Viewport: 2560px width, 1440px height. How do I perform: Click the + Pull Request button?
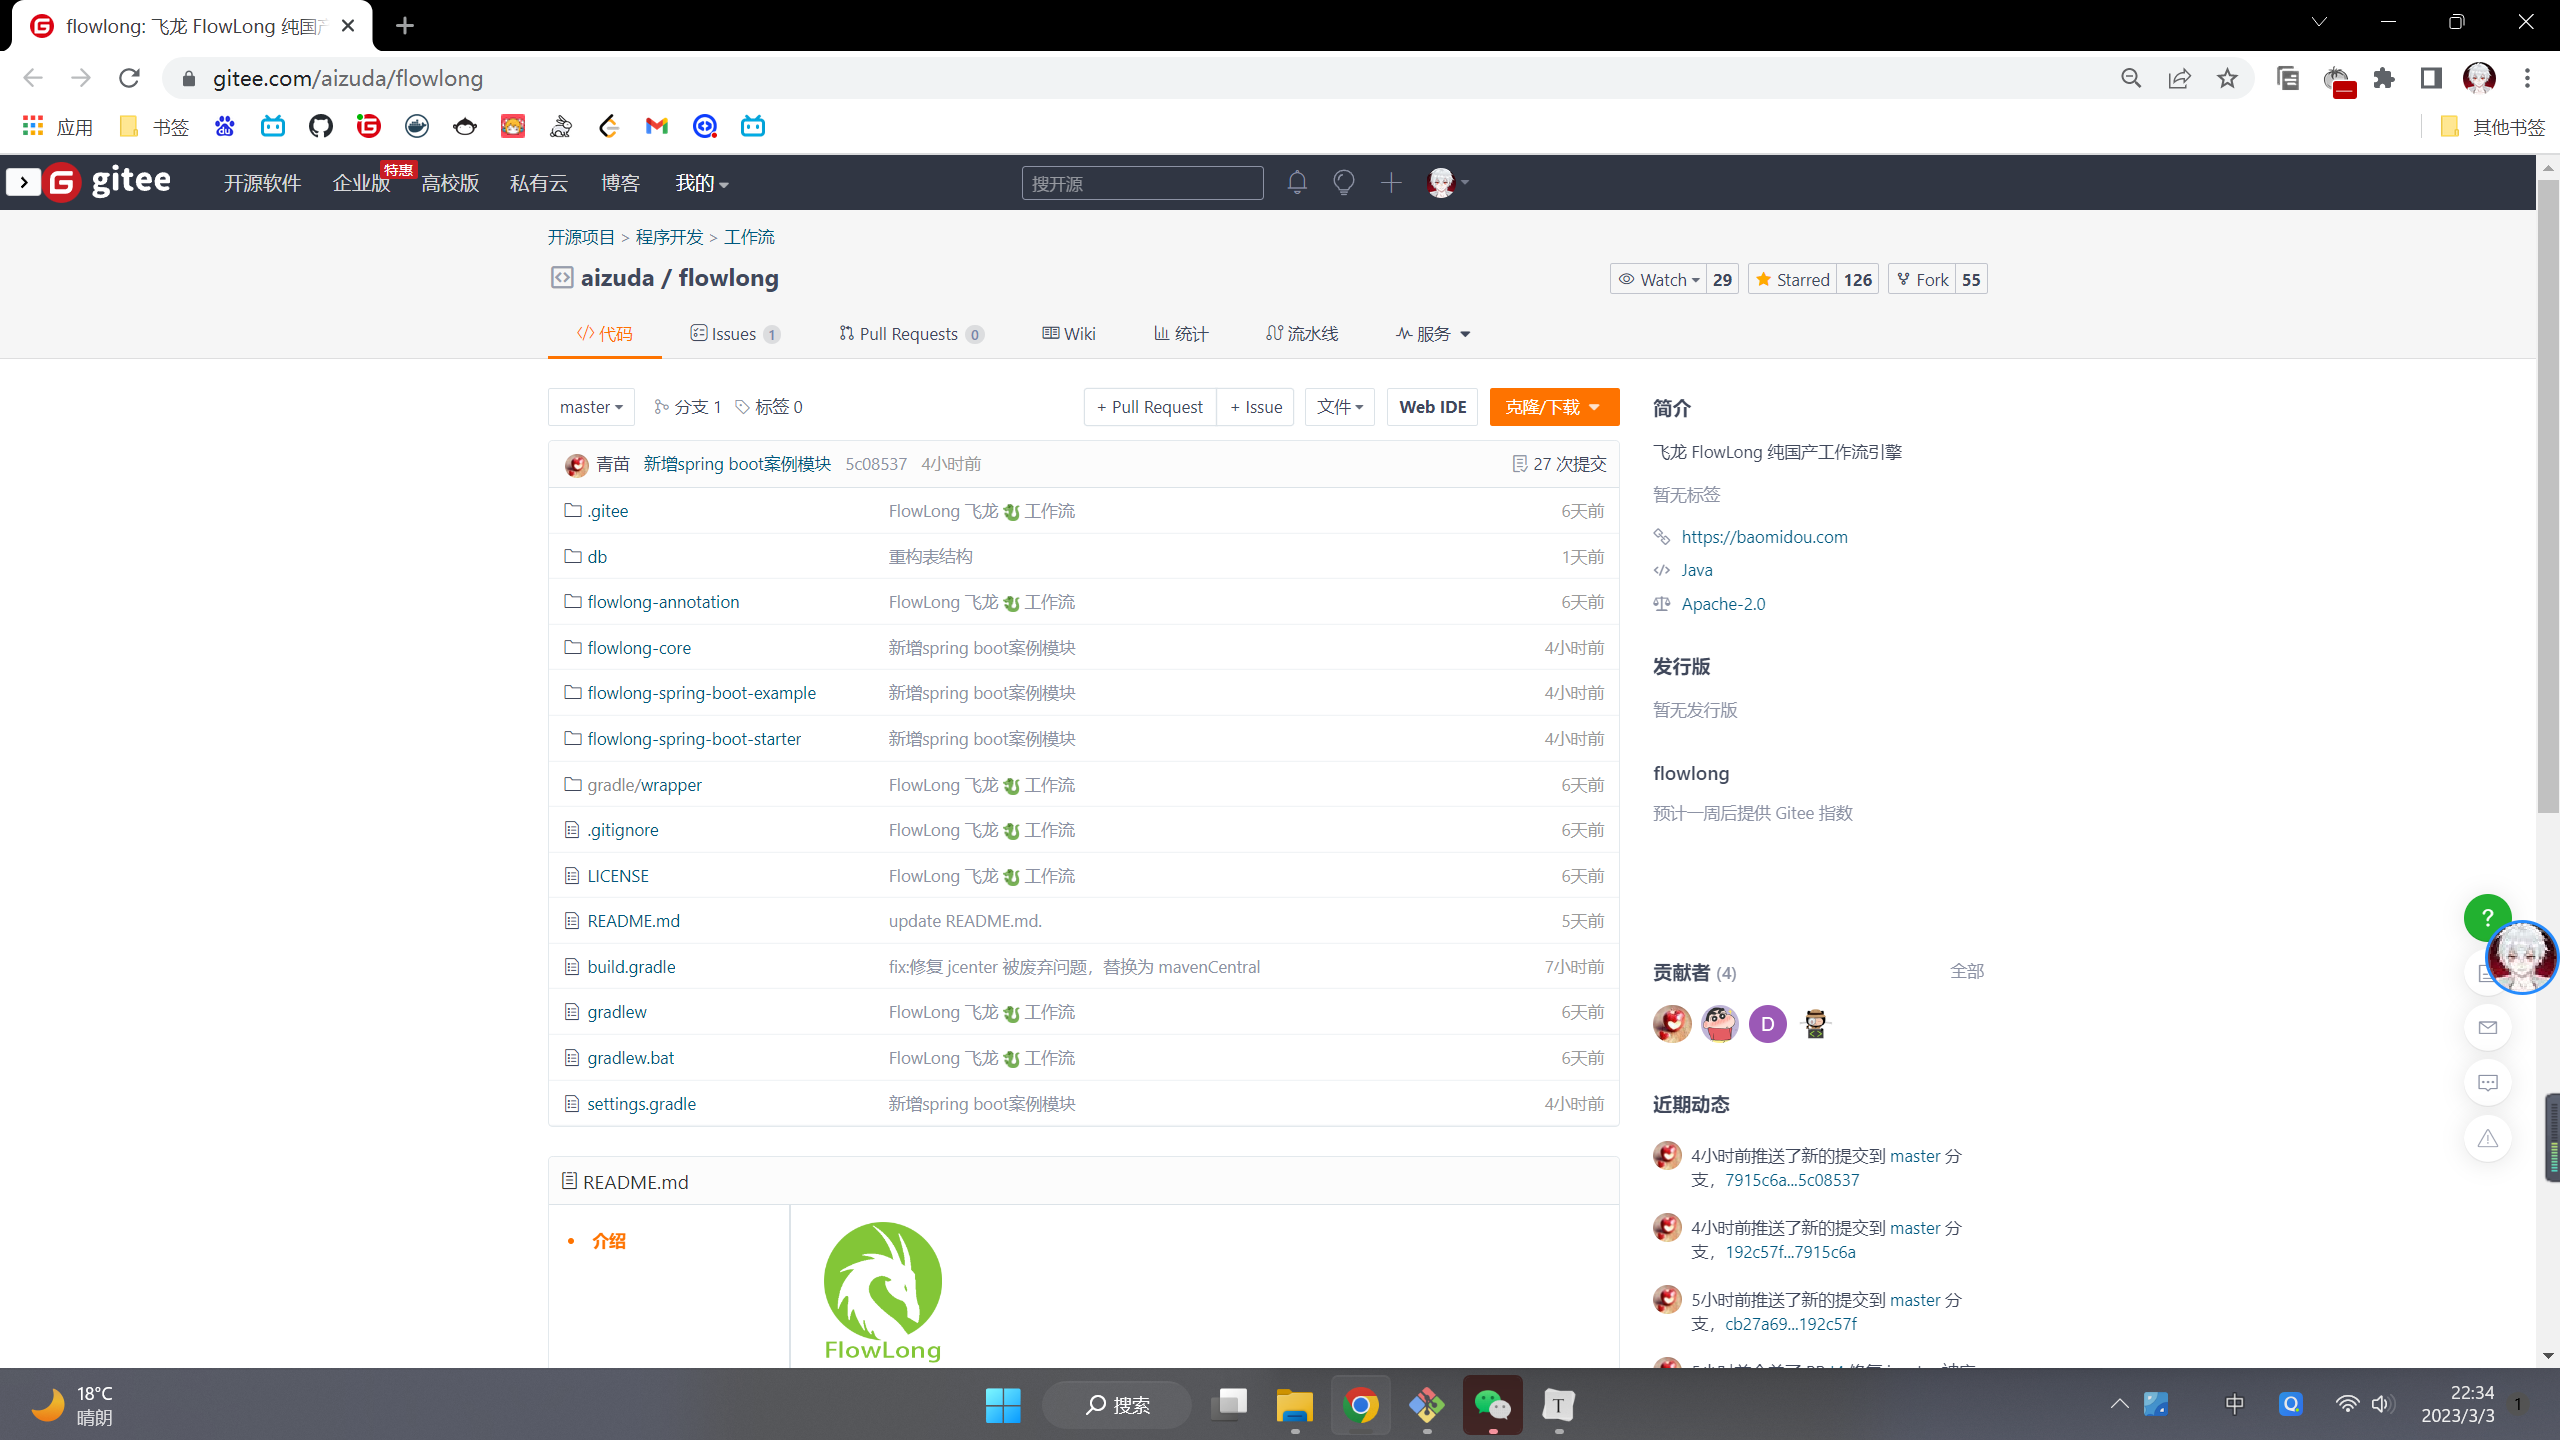1150,407
